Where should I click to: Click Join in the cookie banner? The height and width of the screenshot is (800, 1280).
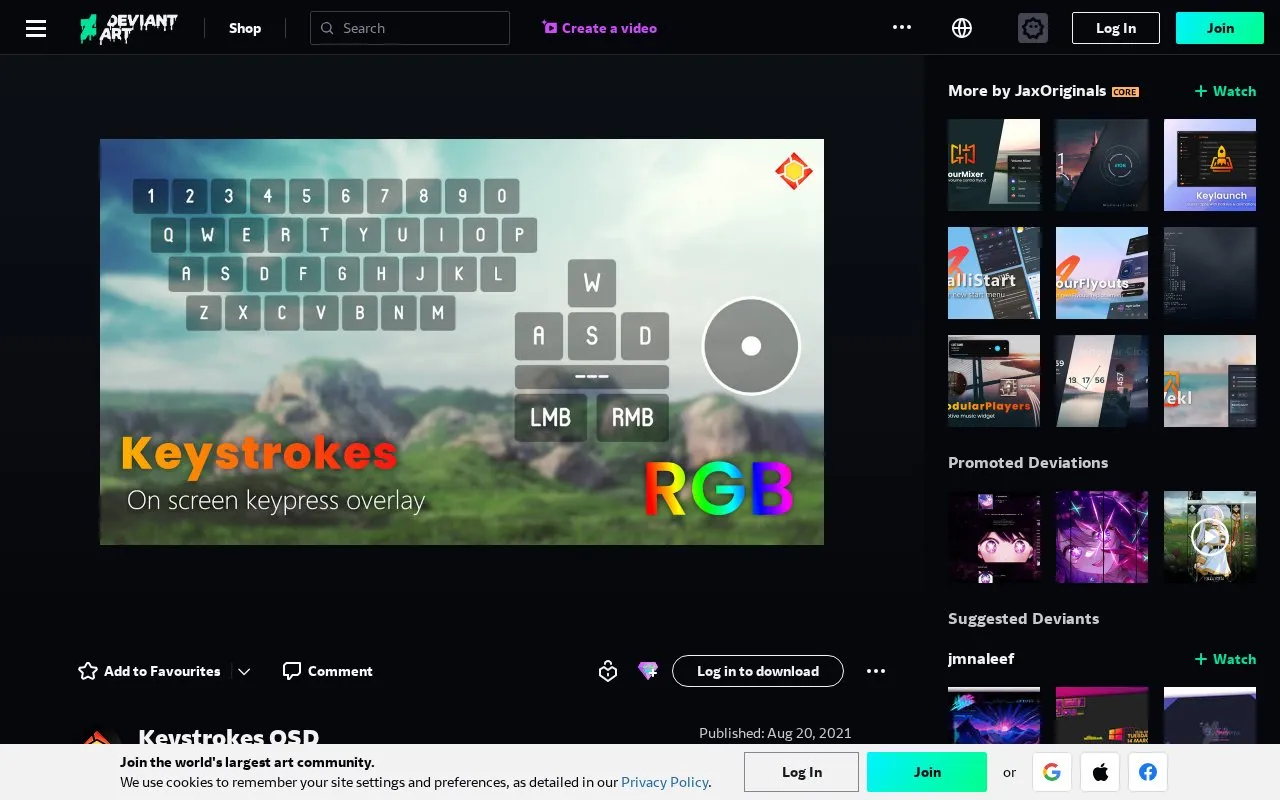click(x=927, y=772)
